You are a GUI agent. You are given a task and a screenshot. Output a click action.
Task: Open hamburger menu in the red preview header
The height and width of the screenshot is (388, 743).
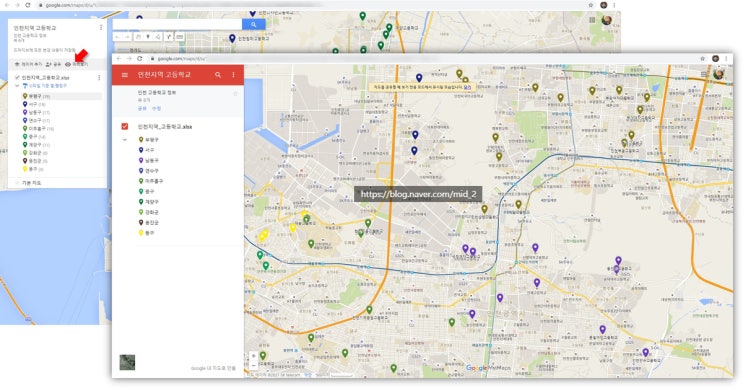[x=125, y=75]
